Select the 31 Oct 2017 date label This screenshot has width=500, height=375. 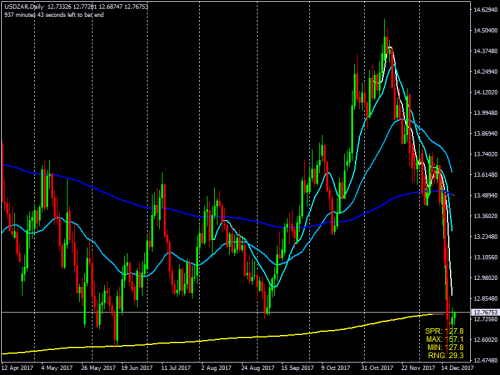(376, 368)
